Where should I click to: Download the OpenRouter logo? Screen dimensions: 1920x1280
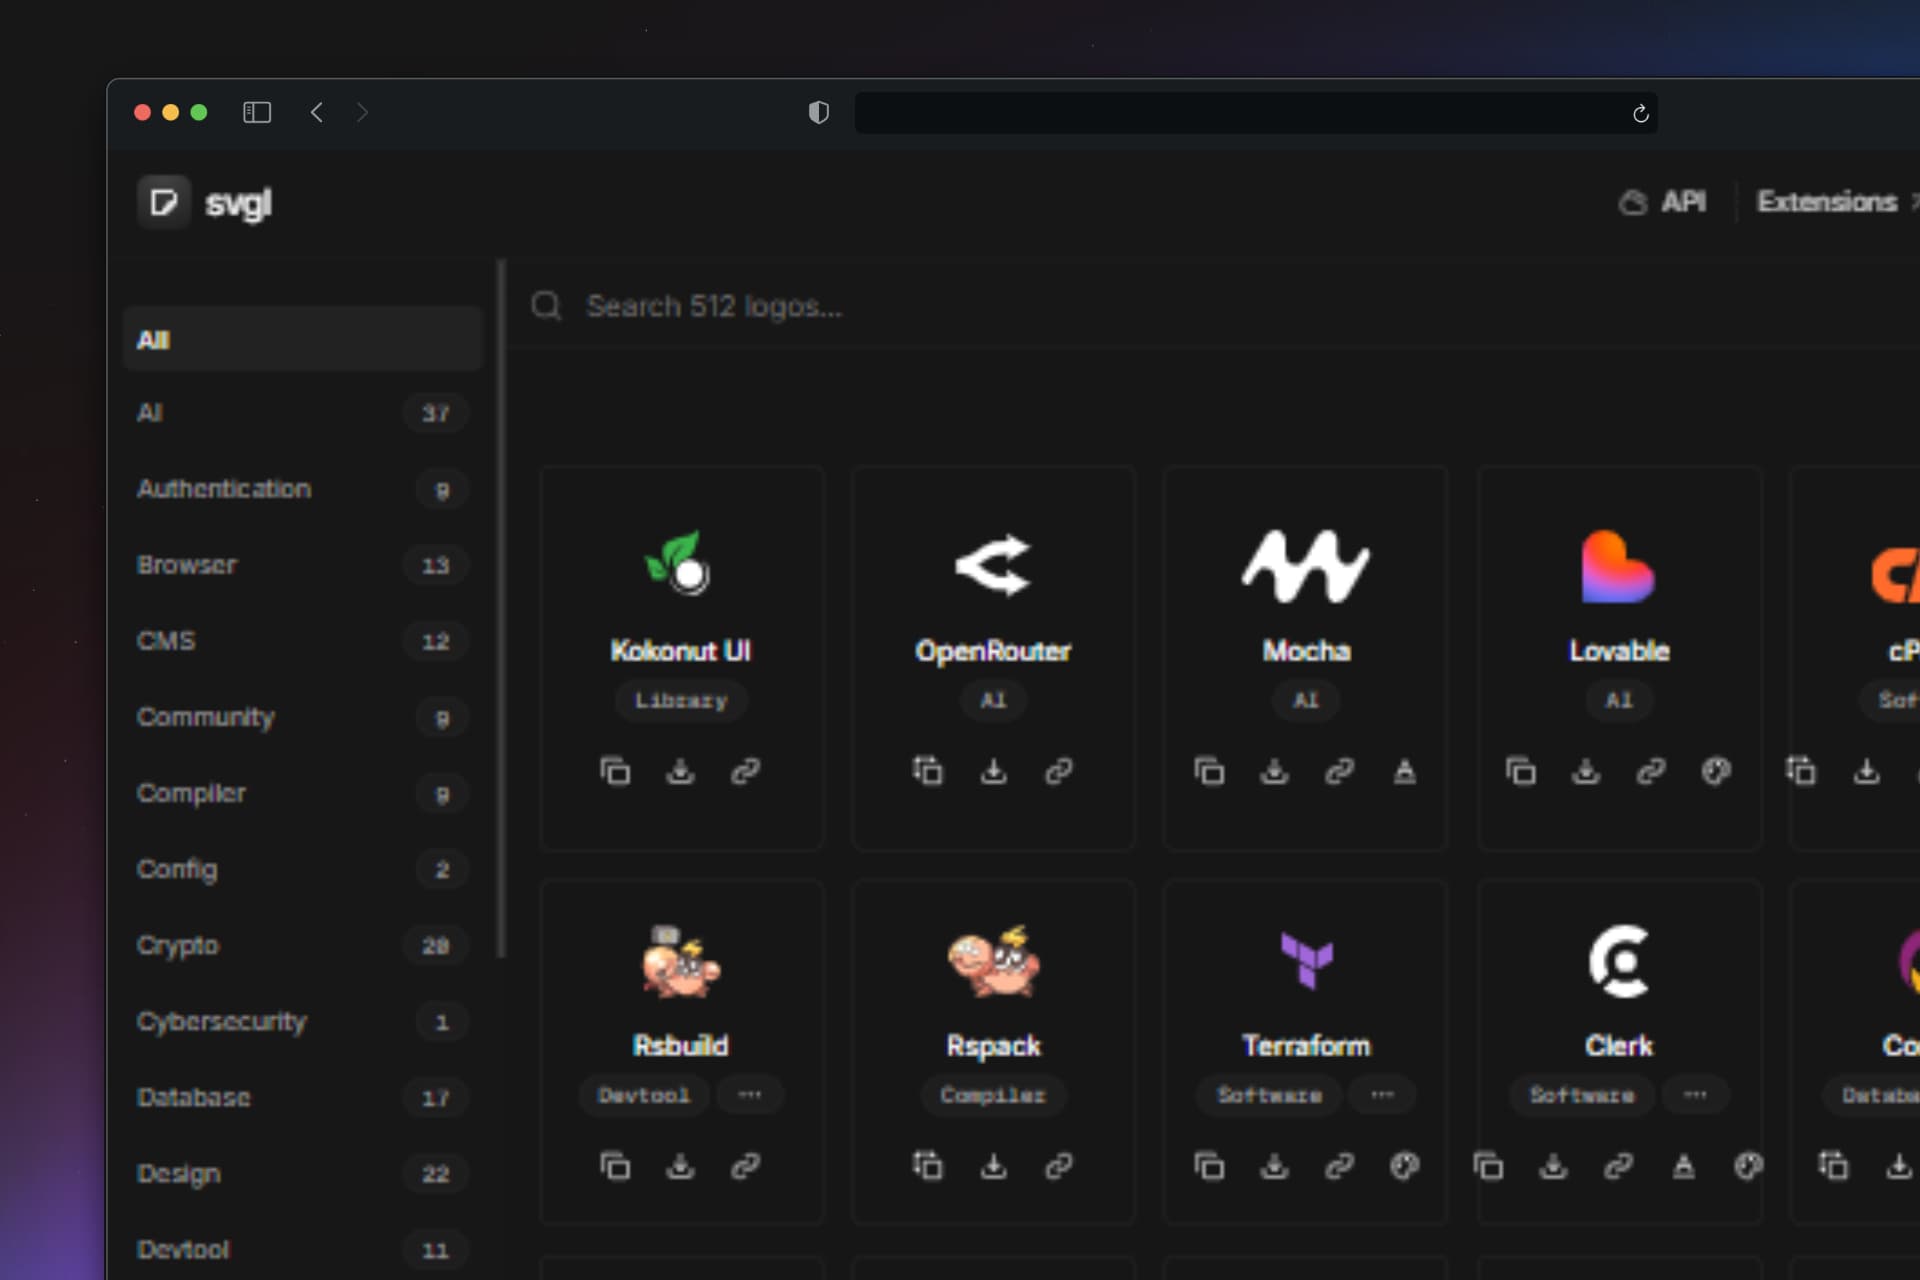[993, 771]
